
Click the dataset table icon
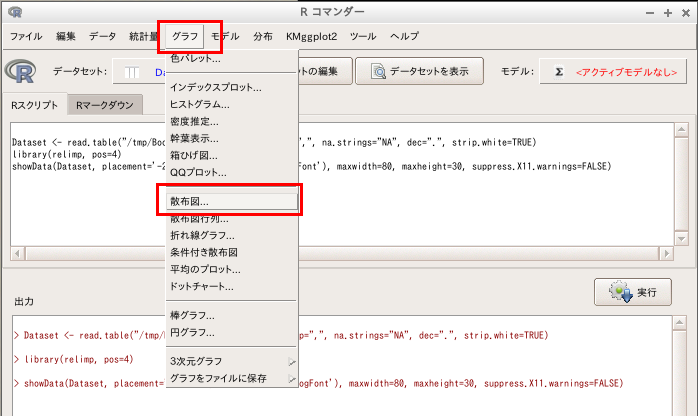[x=132, y=72]
